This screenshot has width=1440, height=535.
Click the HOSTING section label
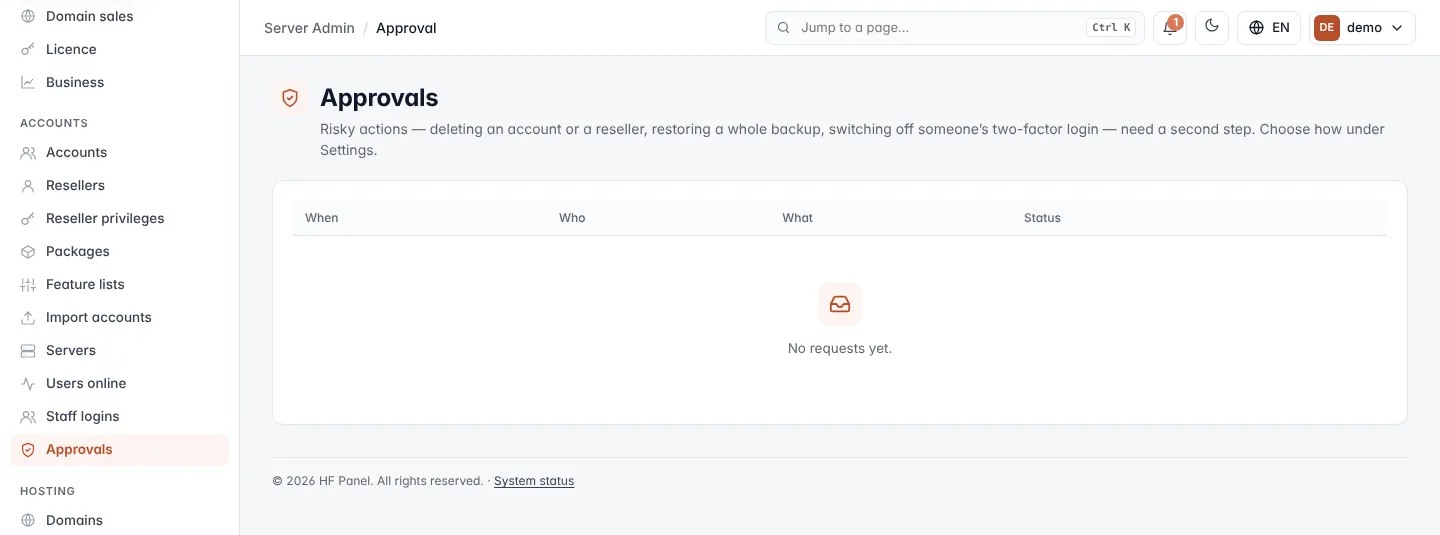[x=47, y=491]
